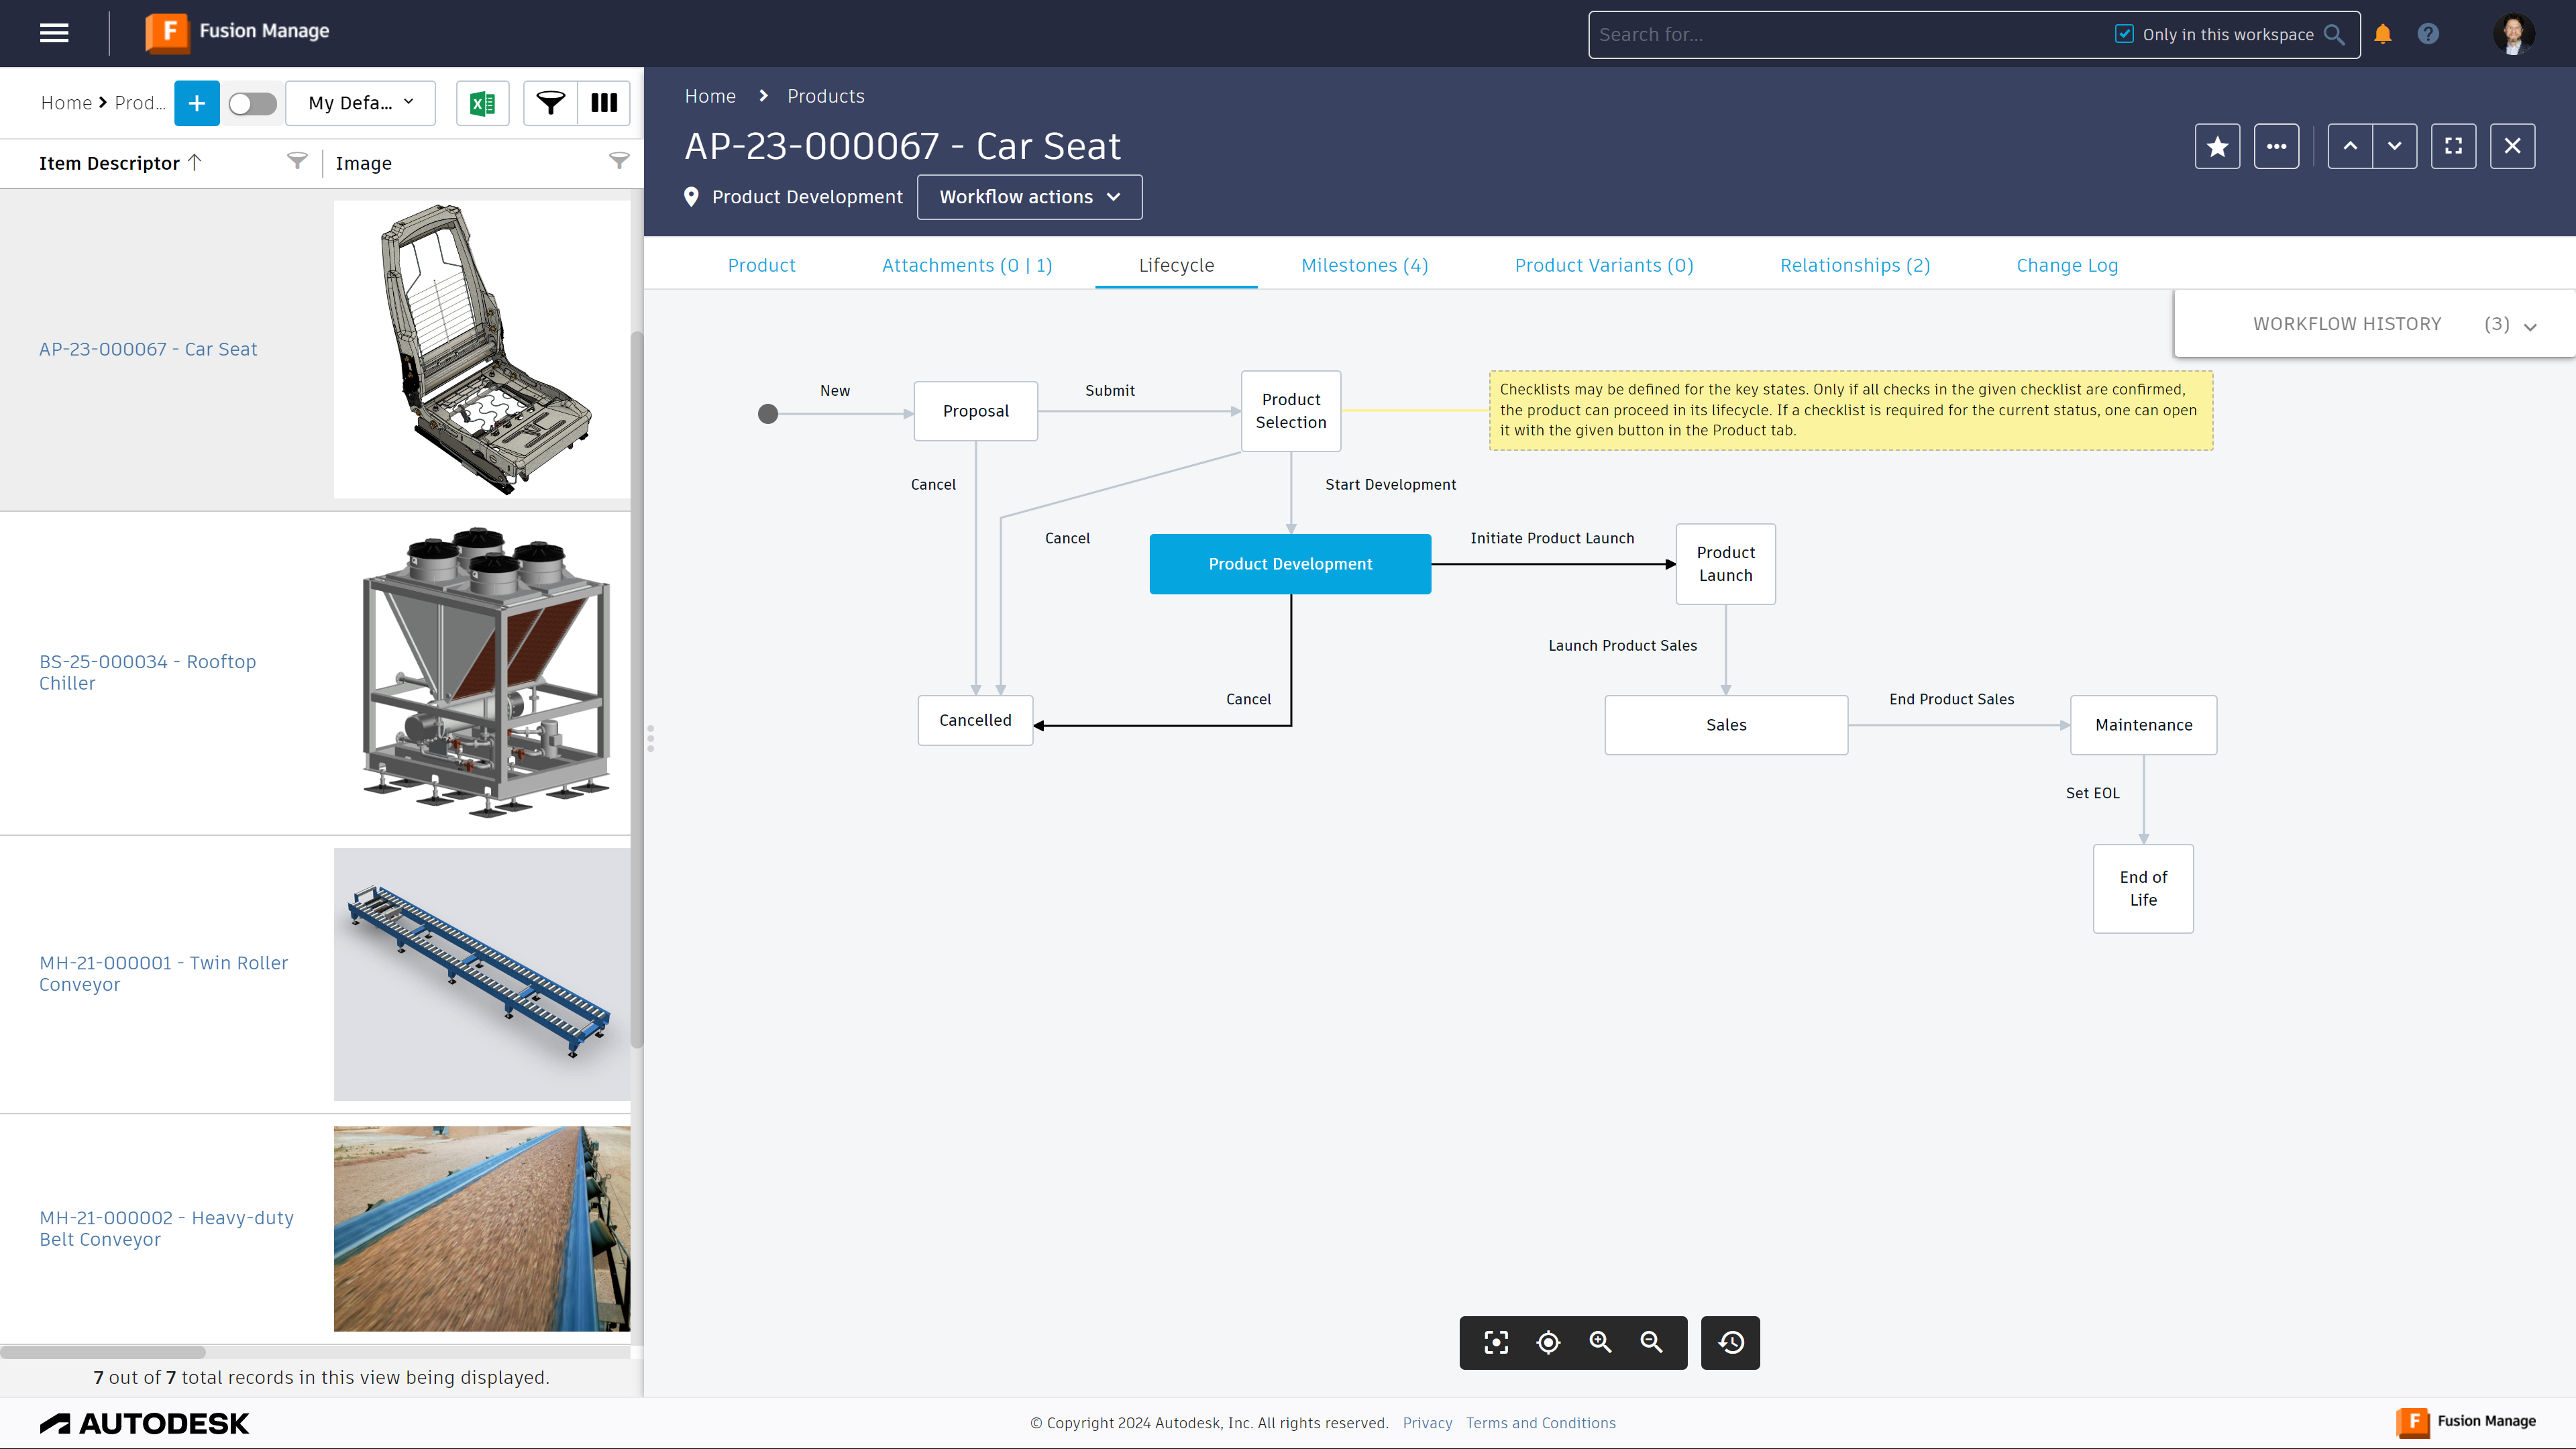
Task: Add the Car Seat record to favorites
Action: pyautogui.click(x=2217, y=146)
